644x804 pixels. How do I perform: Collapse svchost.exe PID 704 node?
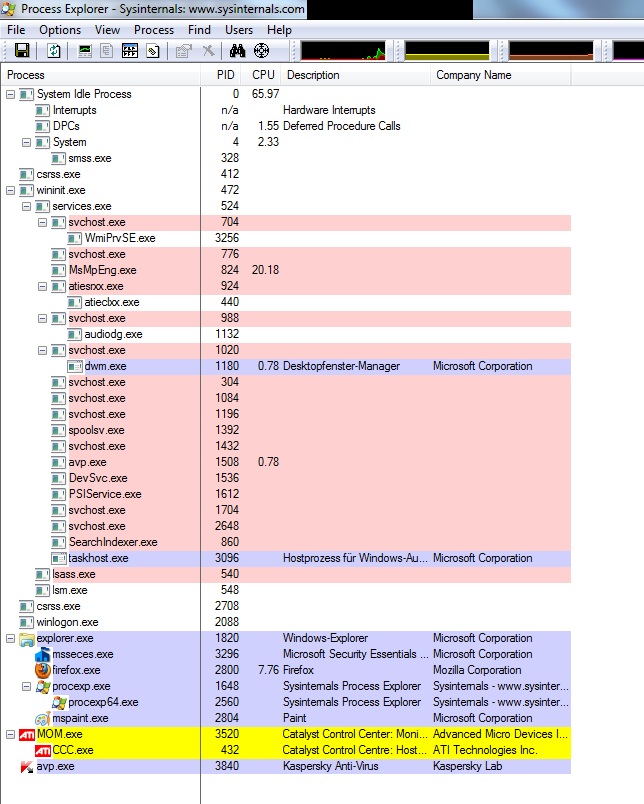(x=43, y=222)
